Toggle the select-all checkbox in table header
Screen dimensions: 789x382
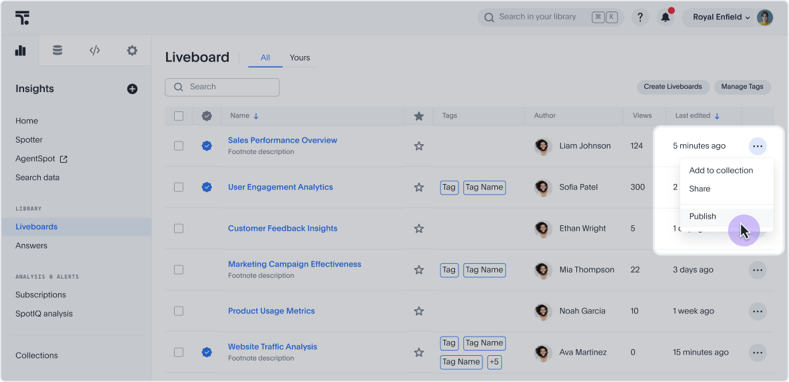coord(179,116)
